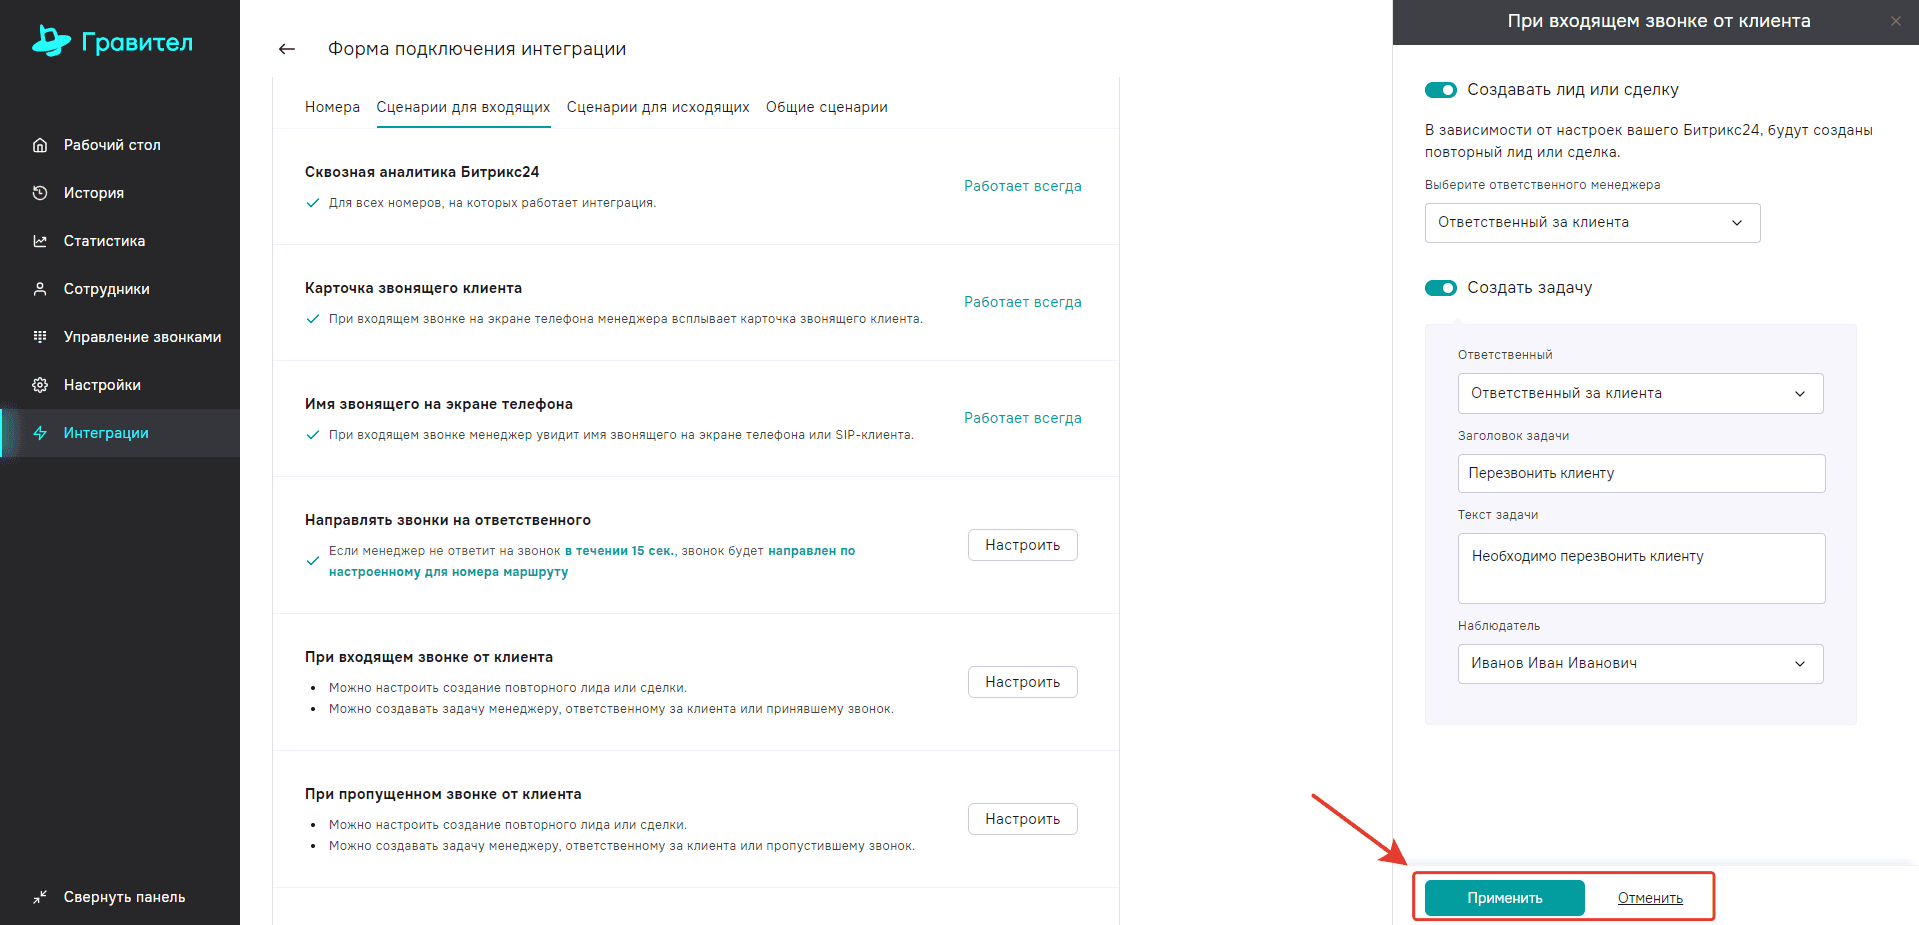Viewport: 1919px width, 925px height.
Task: Open the task Ответственный dropdown
Action: click(x=1640, y=394)
